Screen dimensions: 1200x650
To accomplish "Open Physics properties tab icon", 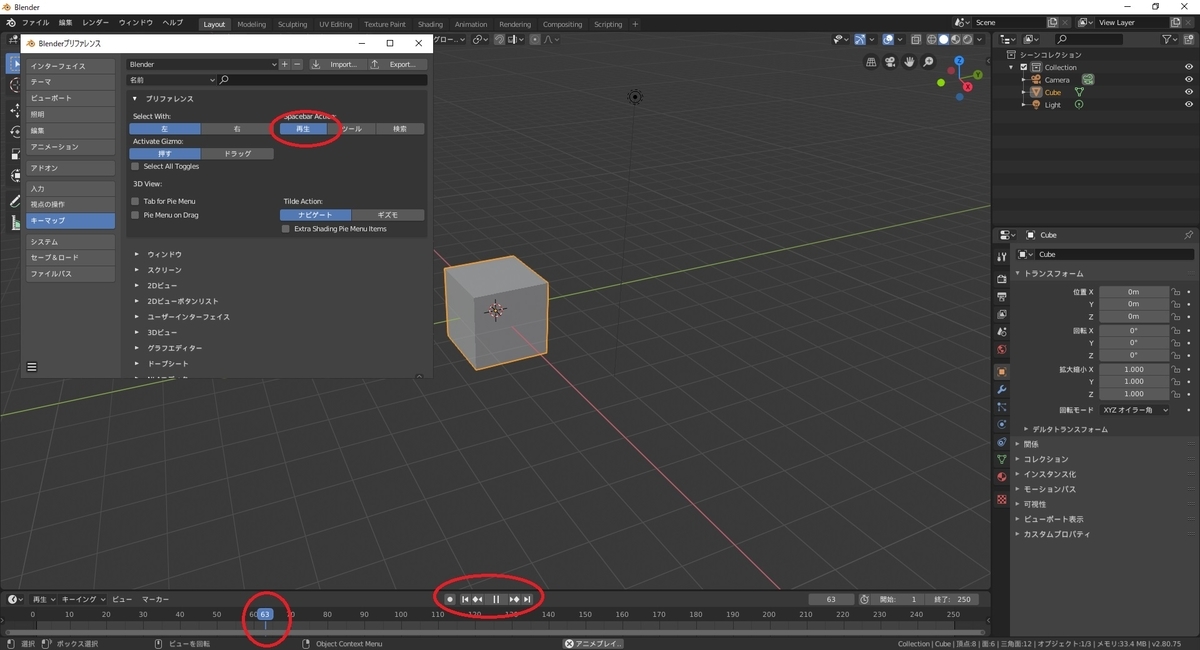I will [1002, 424].
